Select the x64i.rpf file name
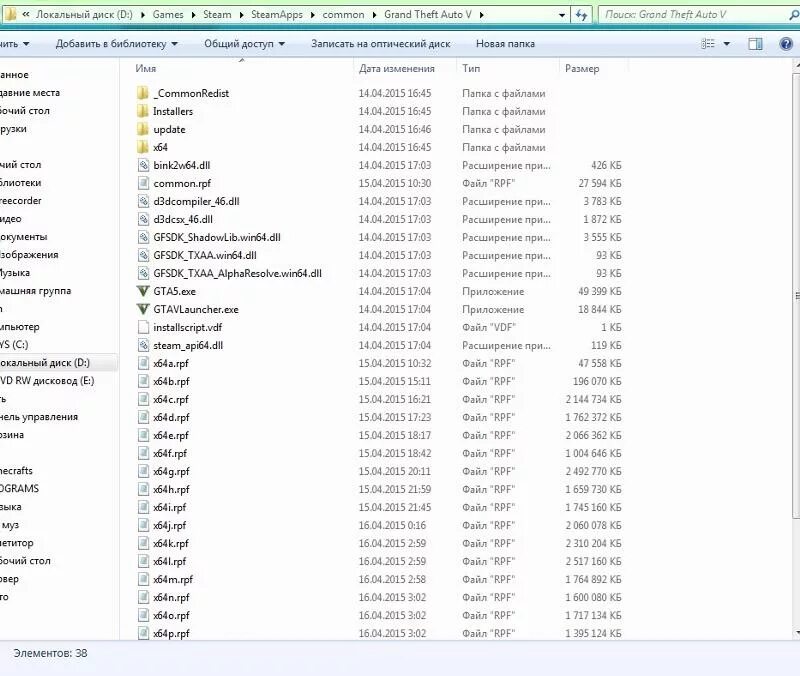This screenshot has width=800, height=676. click(x=170, y=507)
